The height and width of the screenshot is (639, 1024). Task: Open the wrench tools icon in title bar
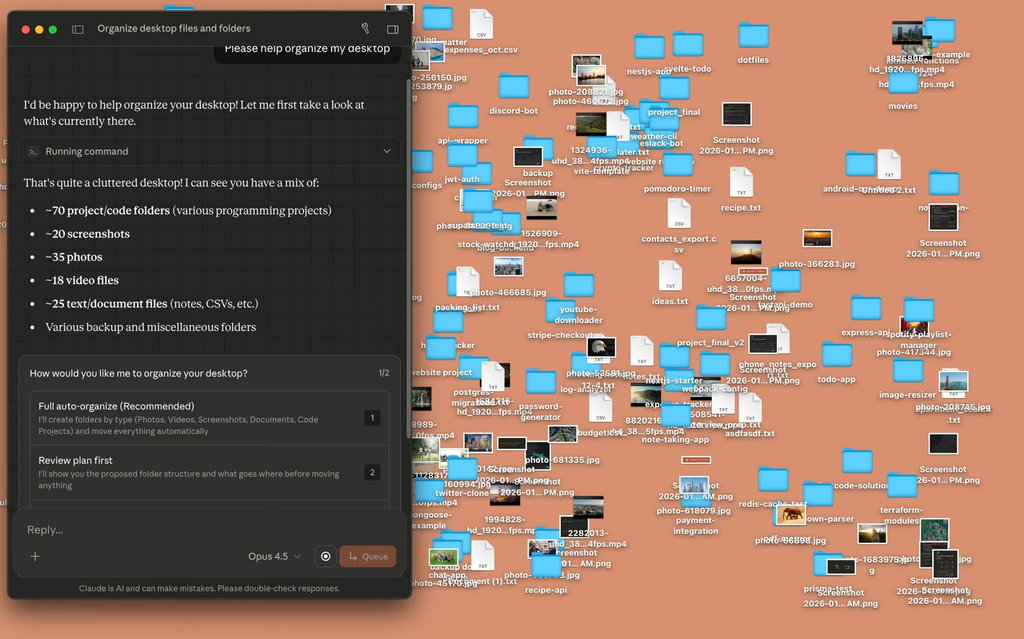(x=365, y=29)
